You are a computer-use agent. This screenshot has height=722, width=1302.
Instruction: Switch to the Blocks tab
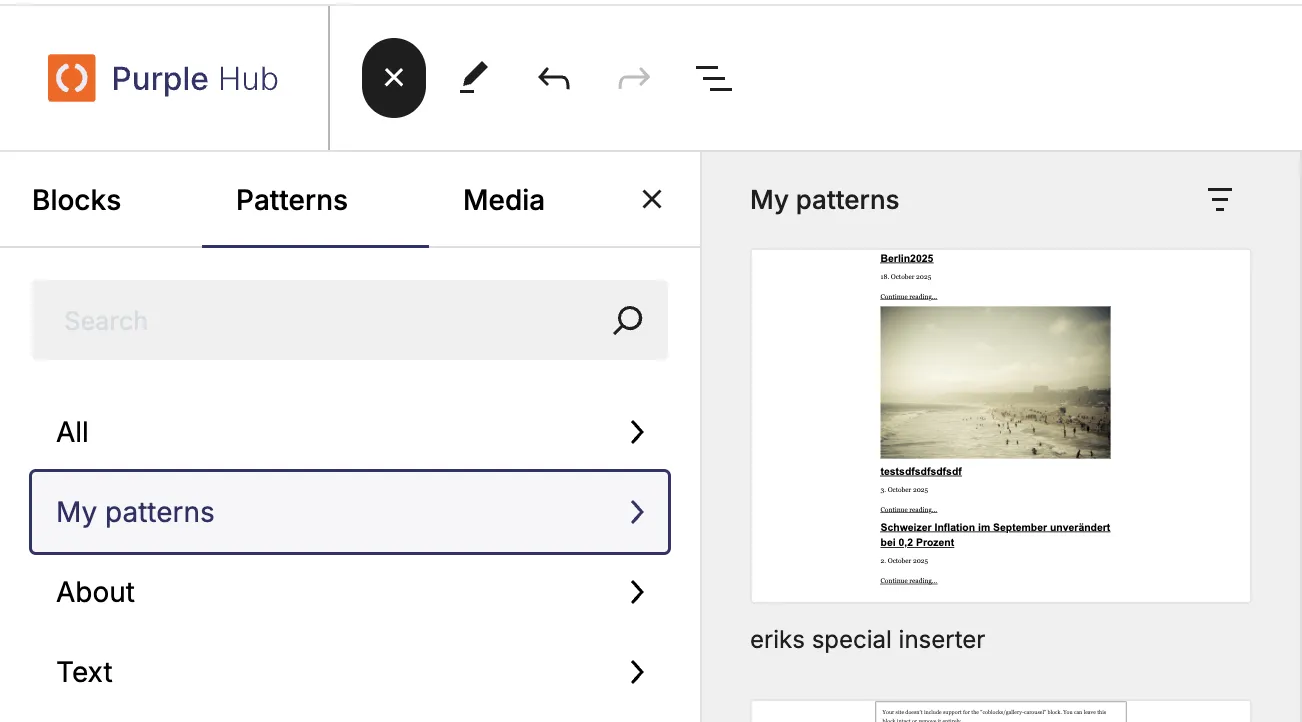pos(77,200)
